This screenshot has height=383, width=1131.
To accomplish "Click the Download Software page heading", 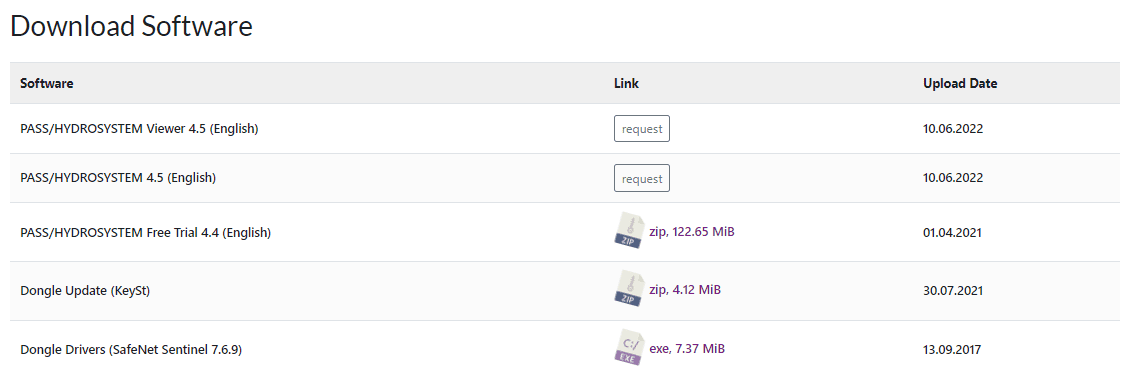I will point(131,26).
